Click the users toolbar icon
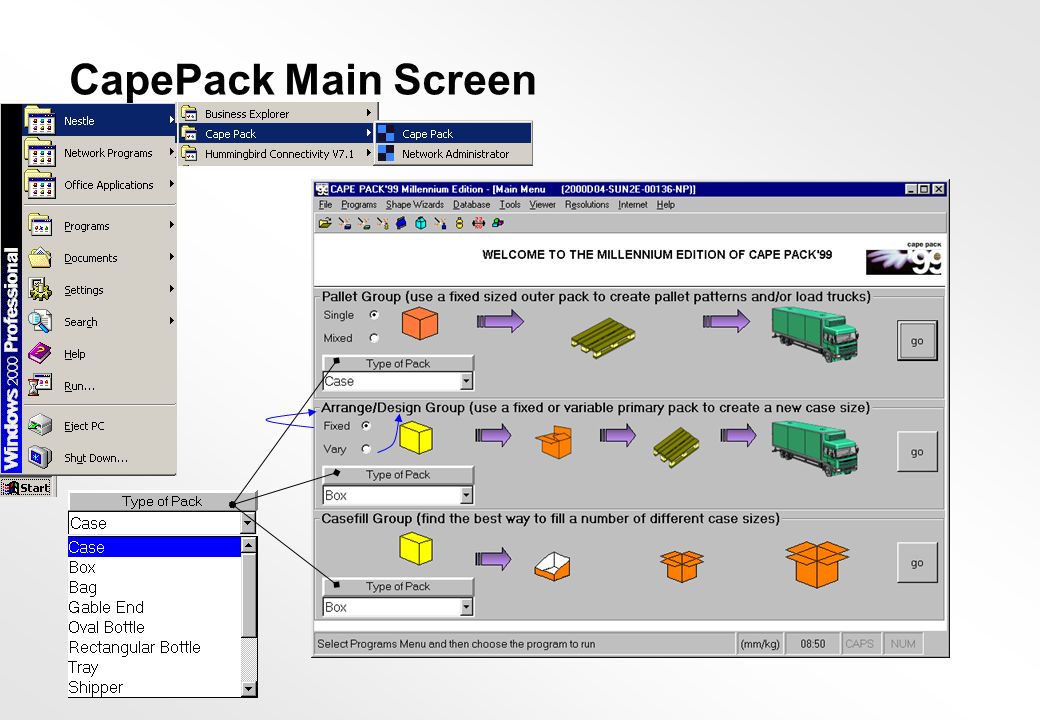The height and width of the screenshot is (720, 1040). pyautogui.click(x=497, y=223)
